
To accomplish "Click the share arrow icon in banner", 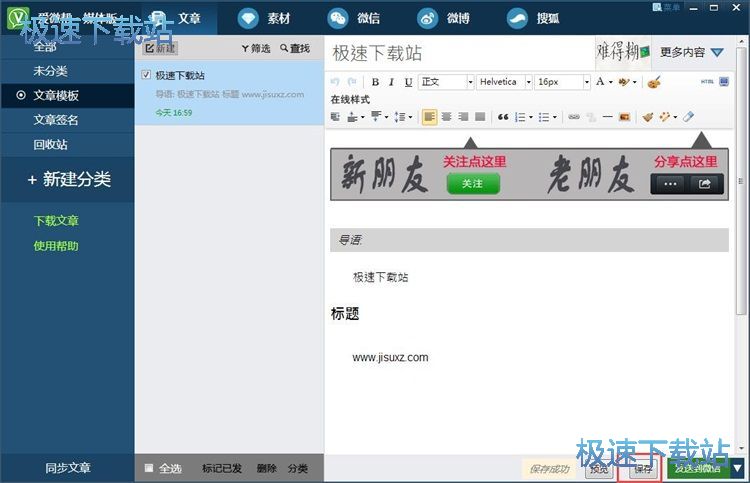I will 705,184.
